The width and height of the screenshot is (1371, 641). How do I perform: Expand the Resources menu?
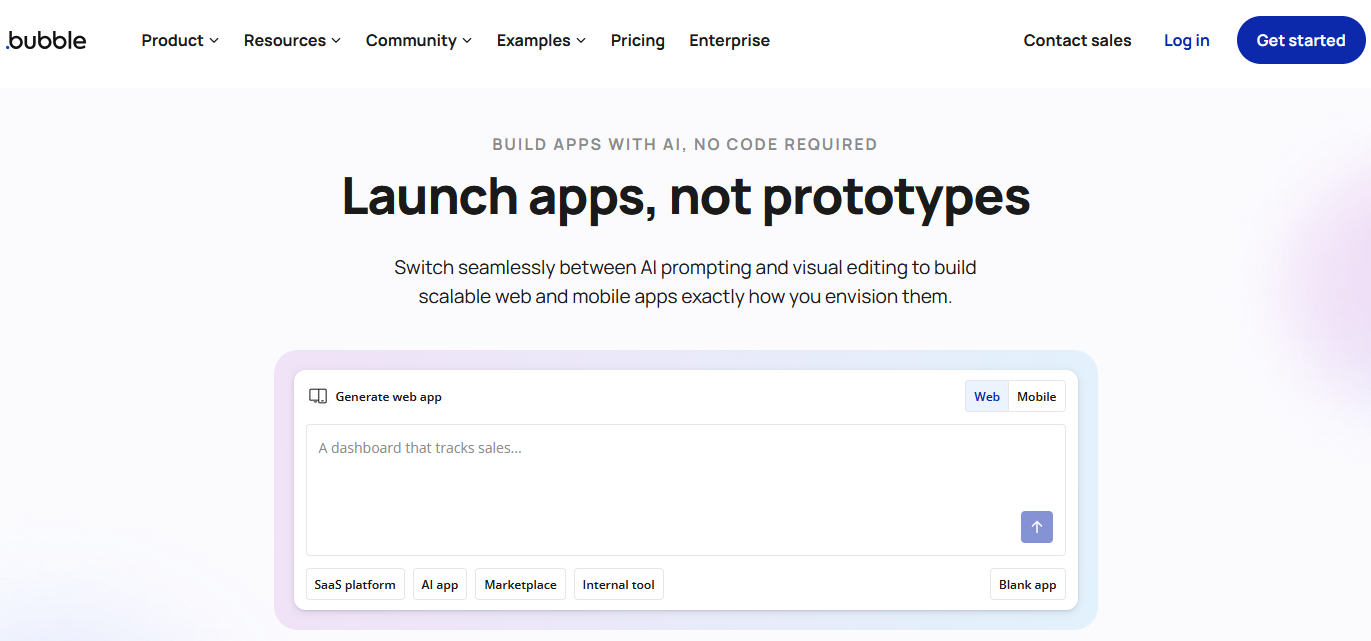(x=292, y=40)
